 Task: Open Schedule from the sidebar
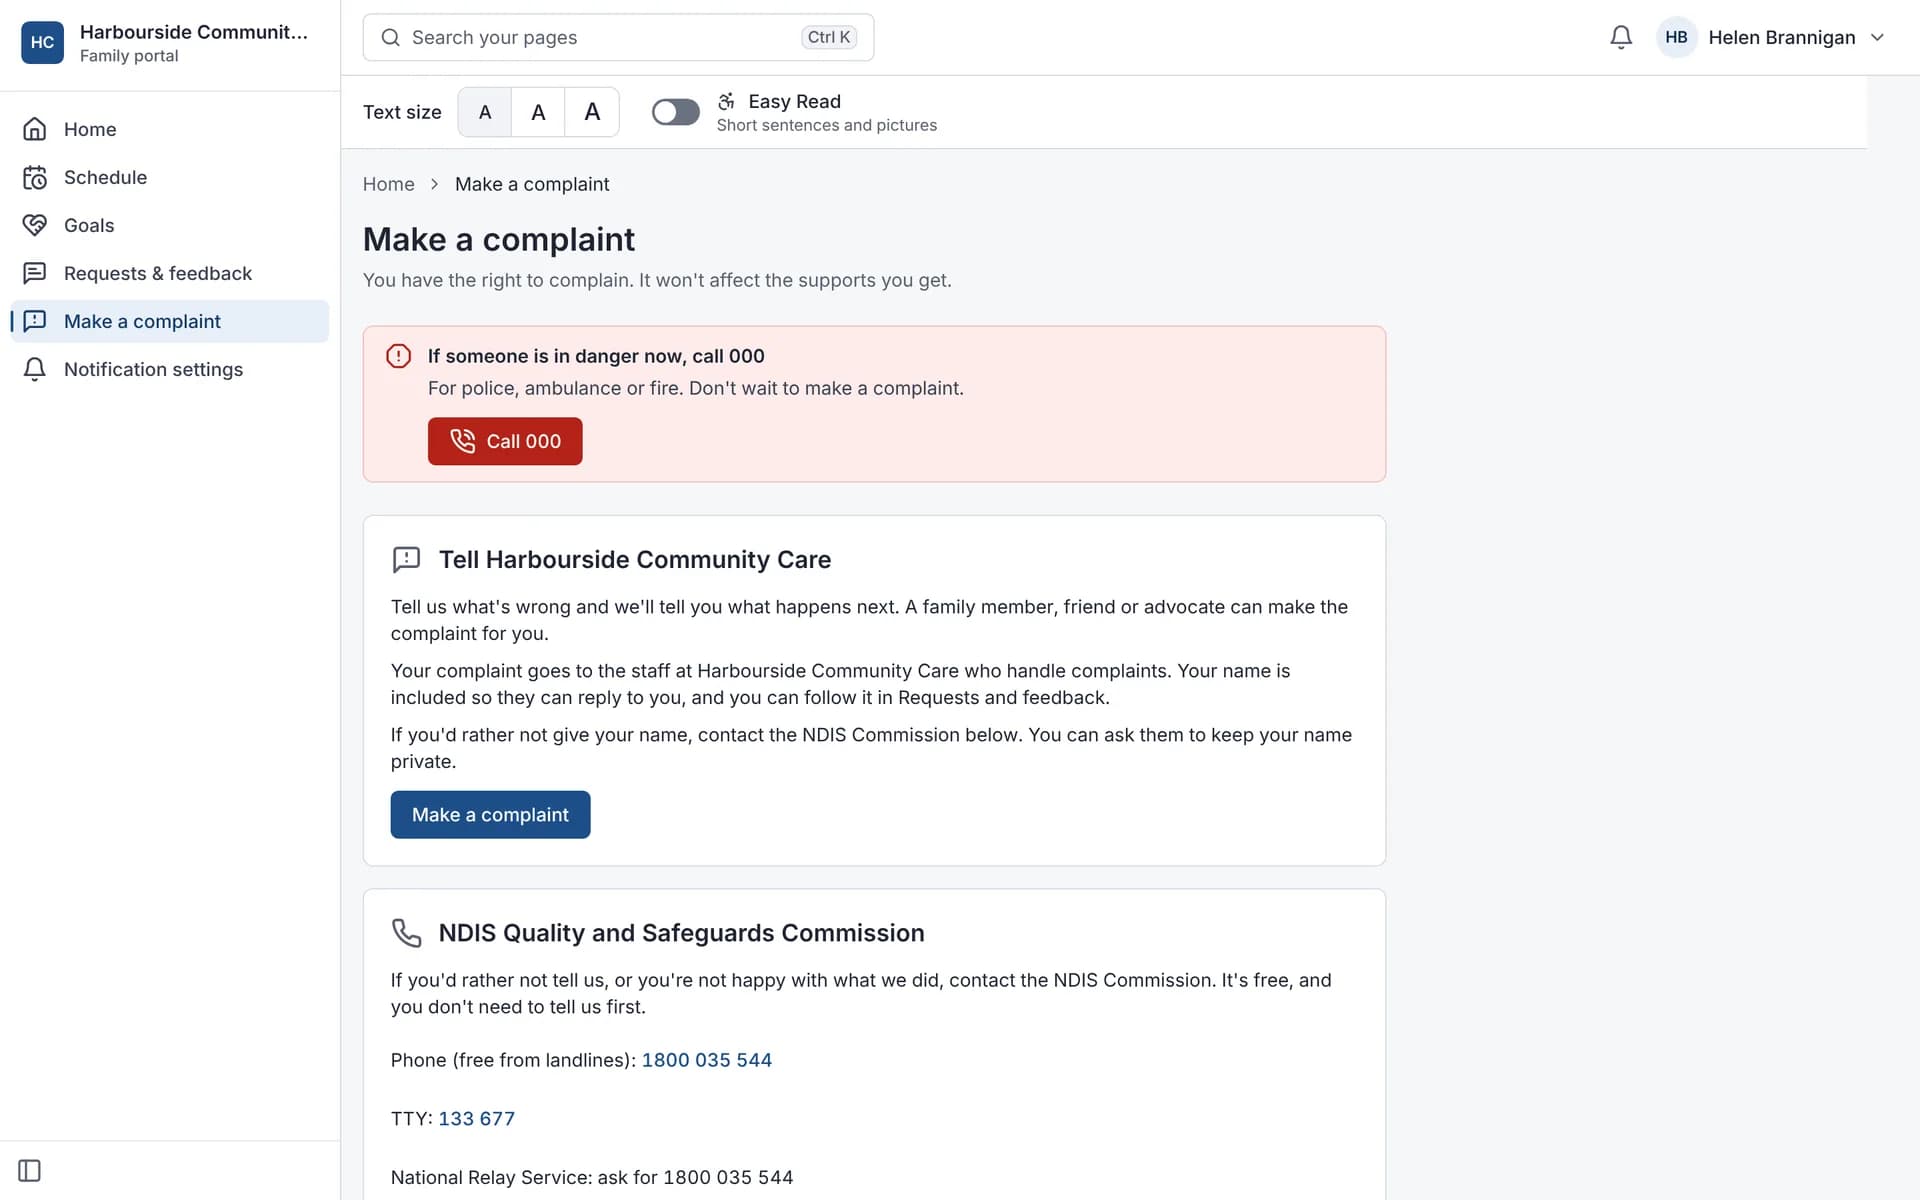169,177
